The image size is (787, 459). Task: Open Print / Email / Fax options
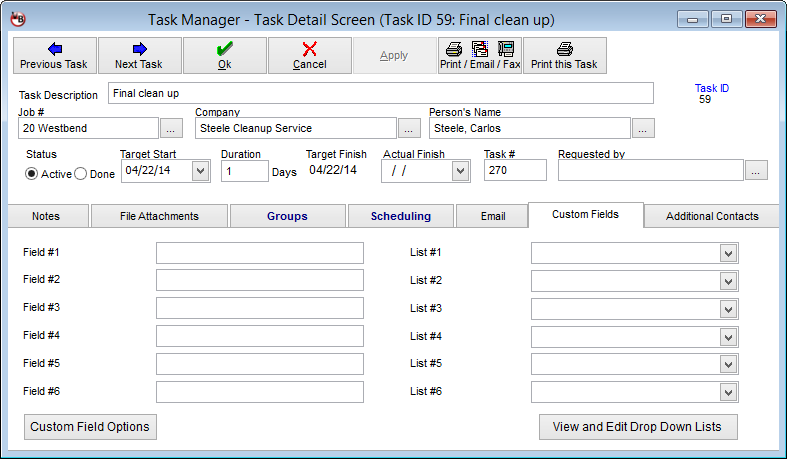[479, 56]
